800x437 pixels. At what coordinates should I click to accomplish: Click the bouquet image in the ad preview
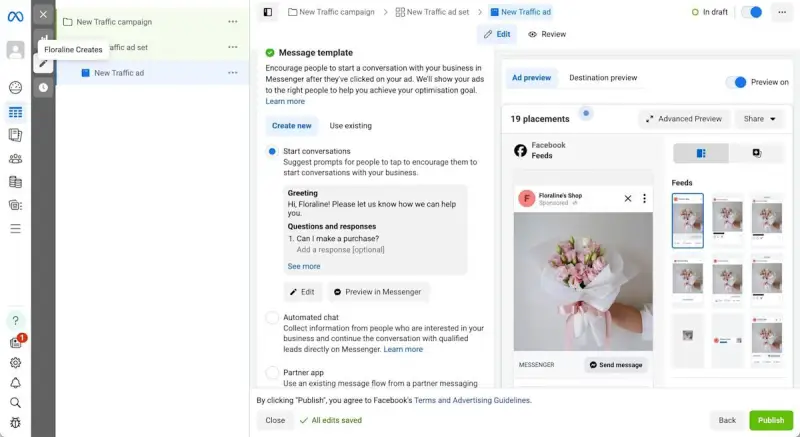pos(583,281)
